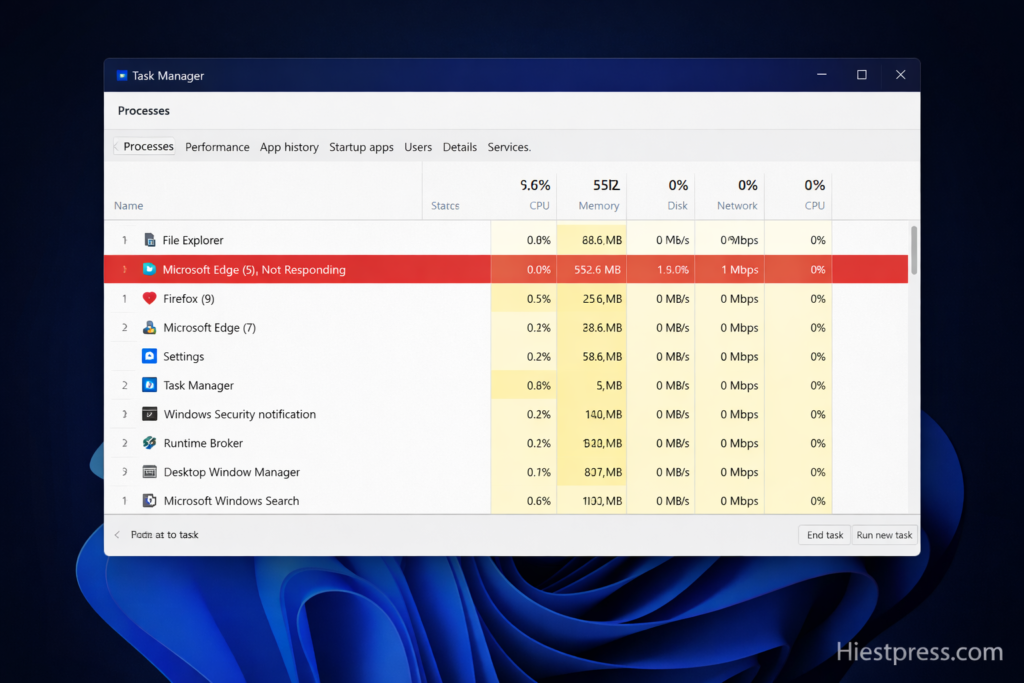1024x683 pixels.
Task: Expand the Task Manager process row
Action: click(125, 385)
